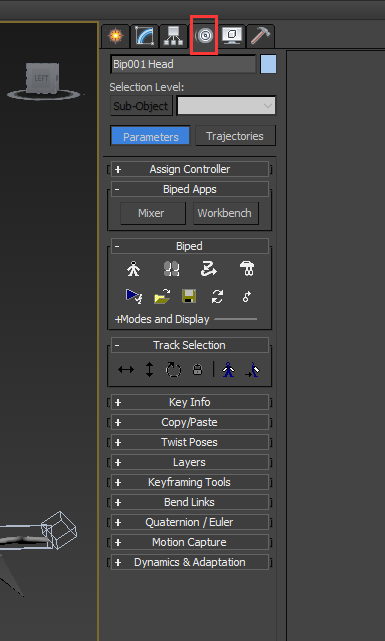This screenshot has height=641, width=385.
Task: Toggle Footstep Mode icon
Action: [172, 269]
